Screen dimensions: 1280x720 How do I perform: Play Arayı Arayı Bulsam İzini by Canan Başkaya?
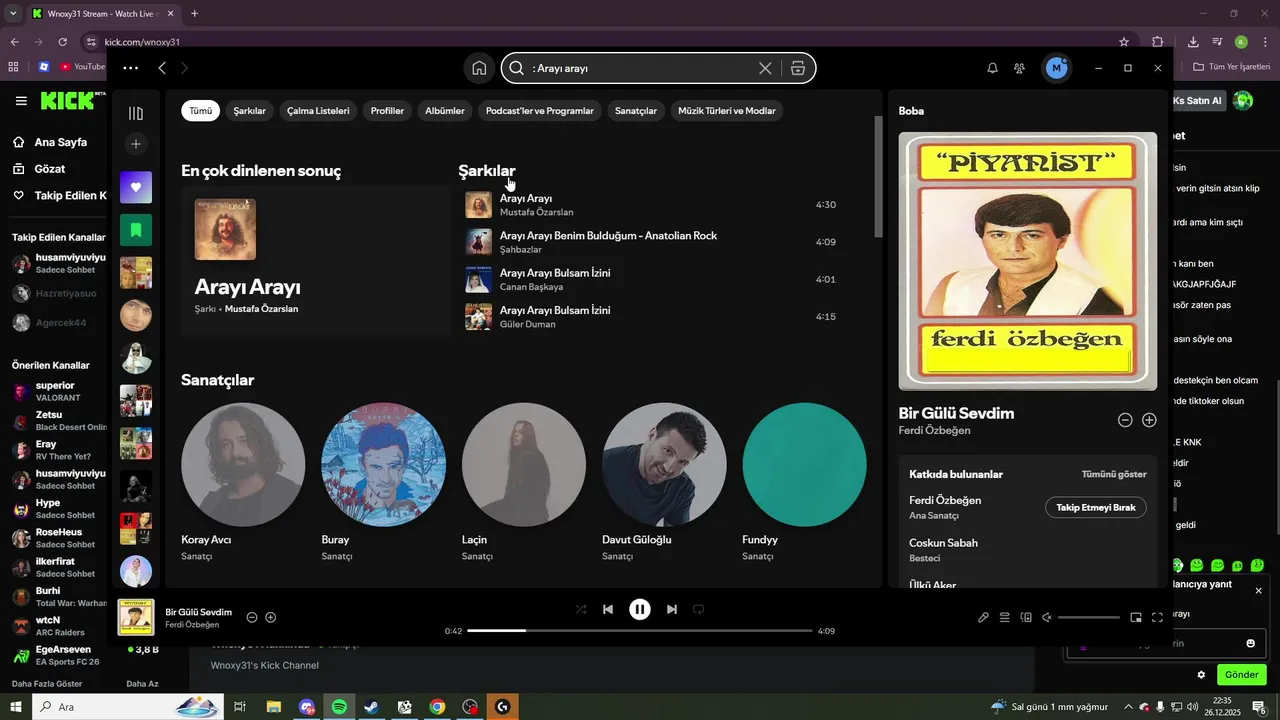(x=650, y=280)
